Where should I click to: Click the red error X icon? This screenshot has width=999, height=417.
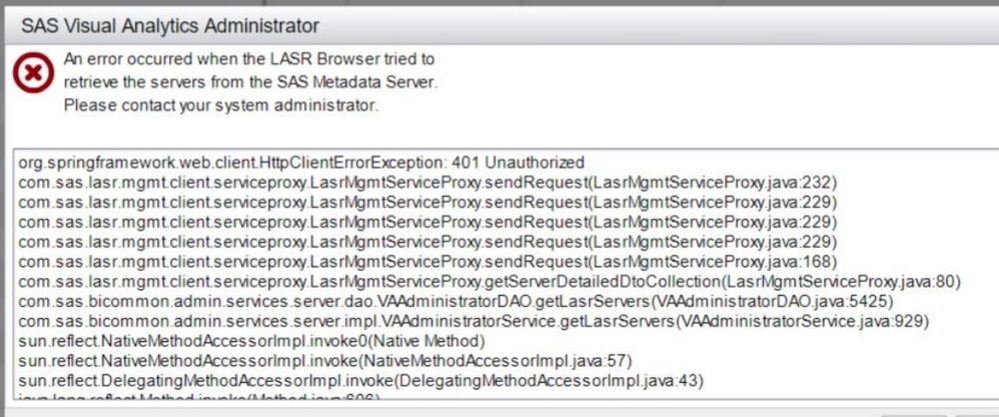click(x=33, y=73)
